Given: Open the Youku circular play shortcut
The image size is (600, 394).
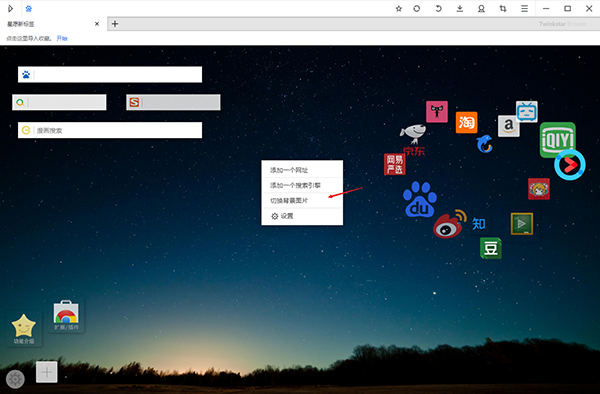Looking at the screenshot, I should 569,165.
